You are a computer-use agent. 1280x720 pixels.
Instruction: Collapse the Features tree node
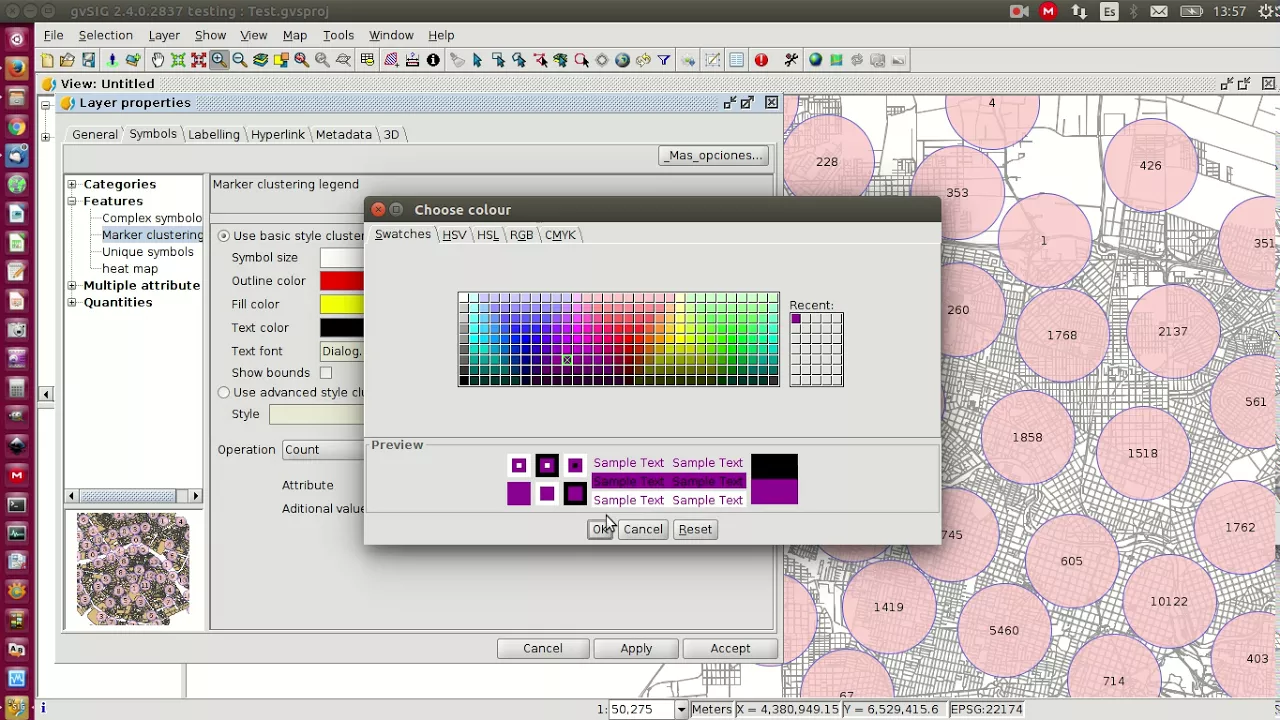pyautogui.click(x=72, y=201)
